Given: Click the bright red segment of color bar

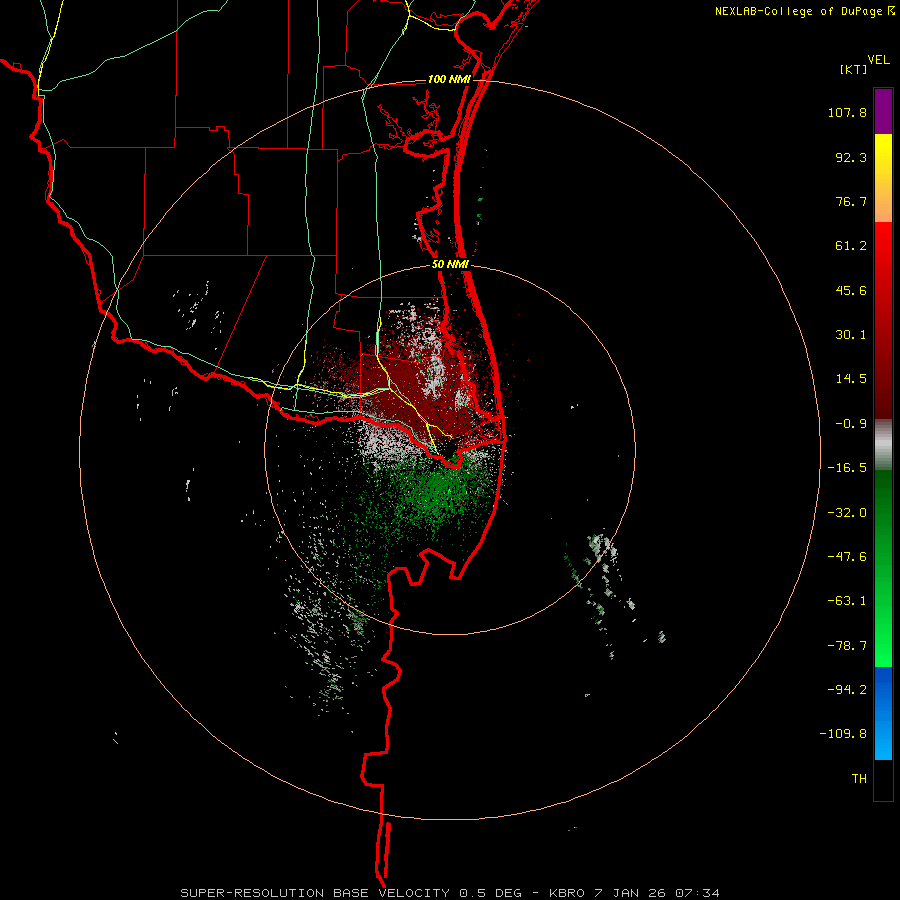Looking at the screenshot, I should pos(883,264).
